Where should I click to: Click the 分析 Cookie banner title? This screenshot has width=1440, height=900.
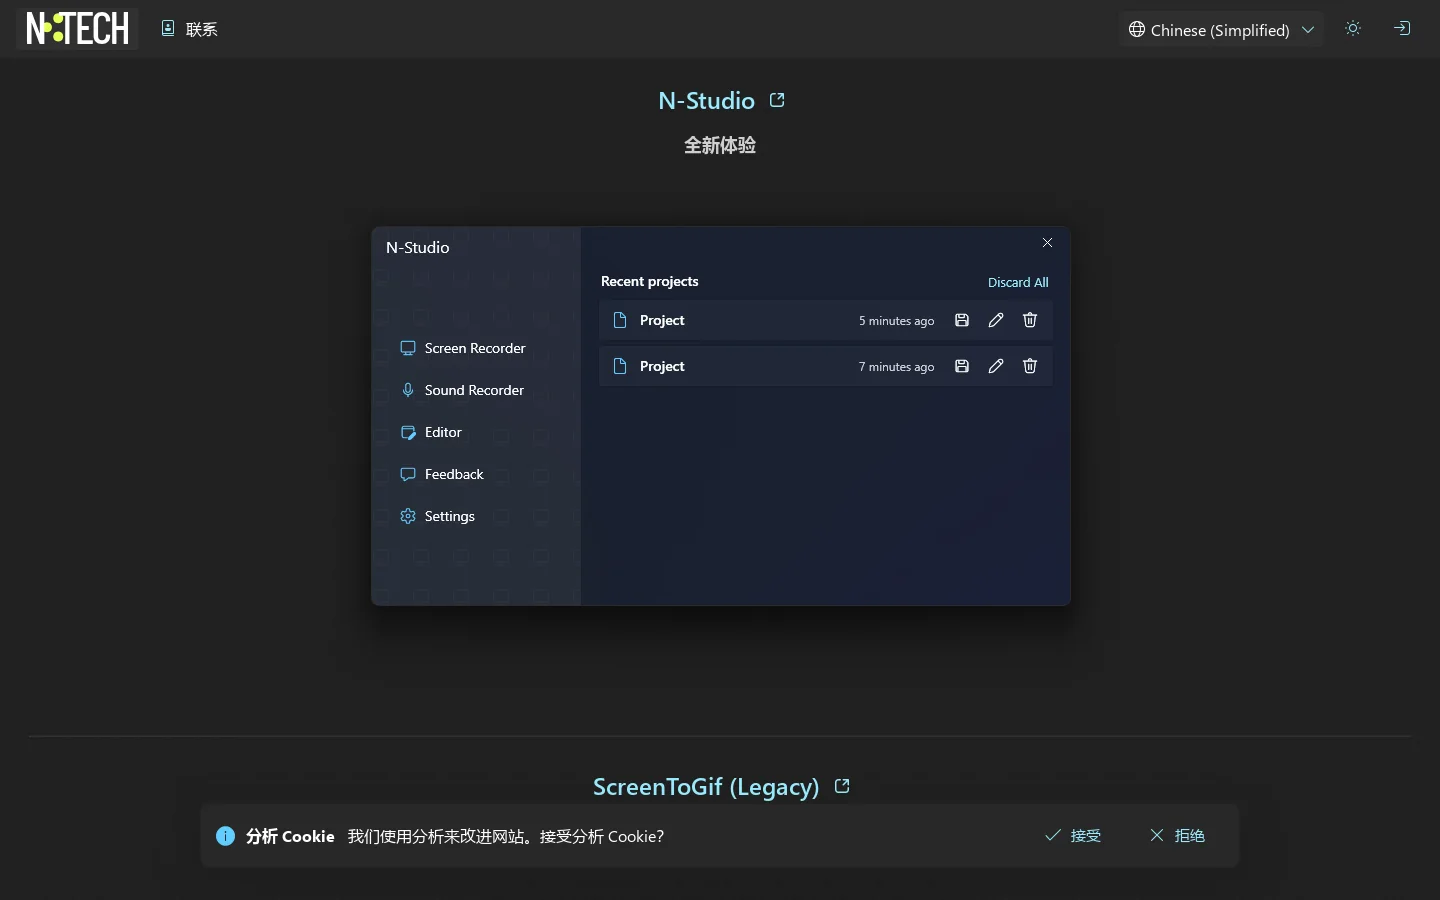(290, 836)
